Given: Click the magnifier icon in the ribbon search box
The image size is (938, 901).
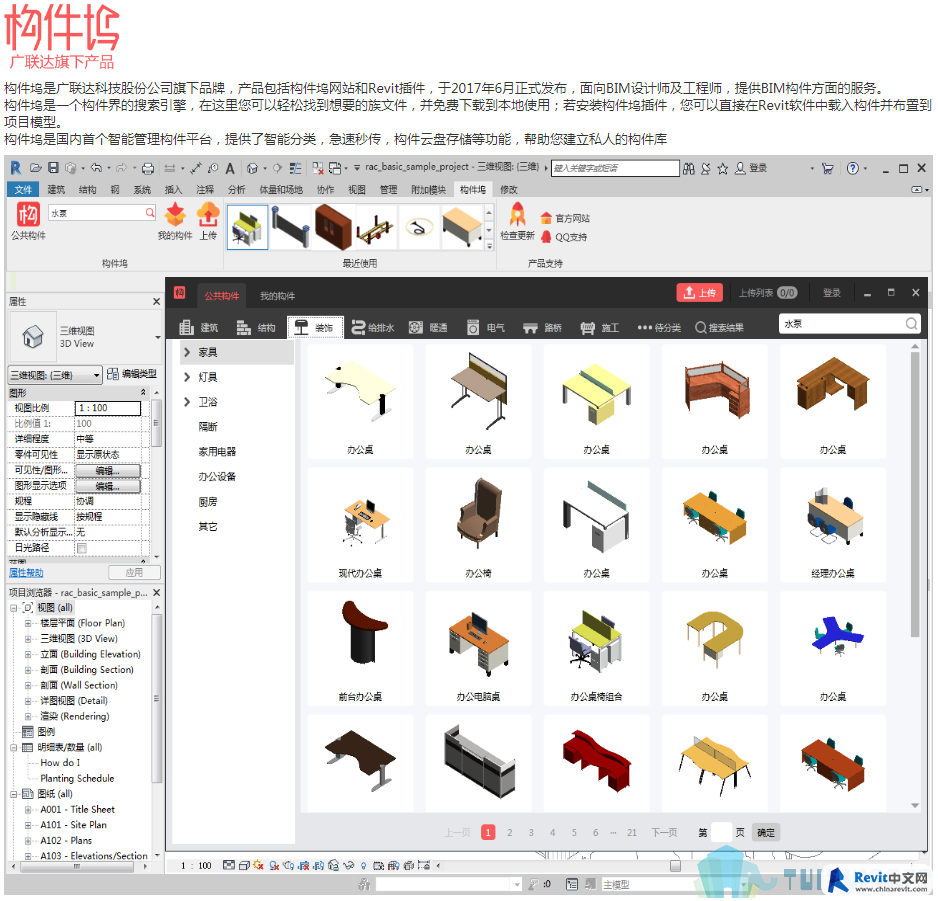Looking at the screenshot, I should [x=150, y=212].
